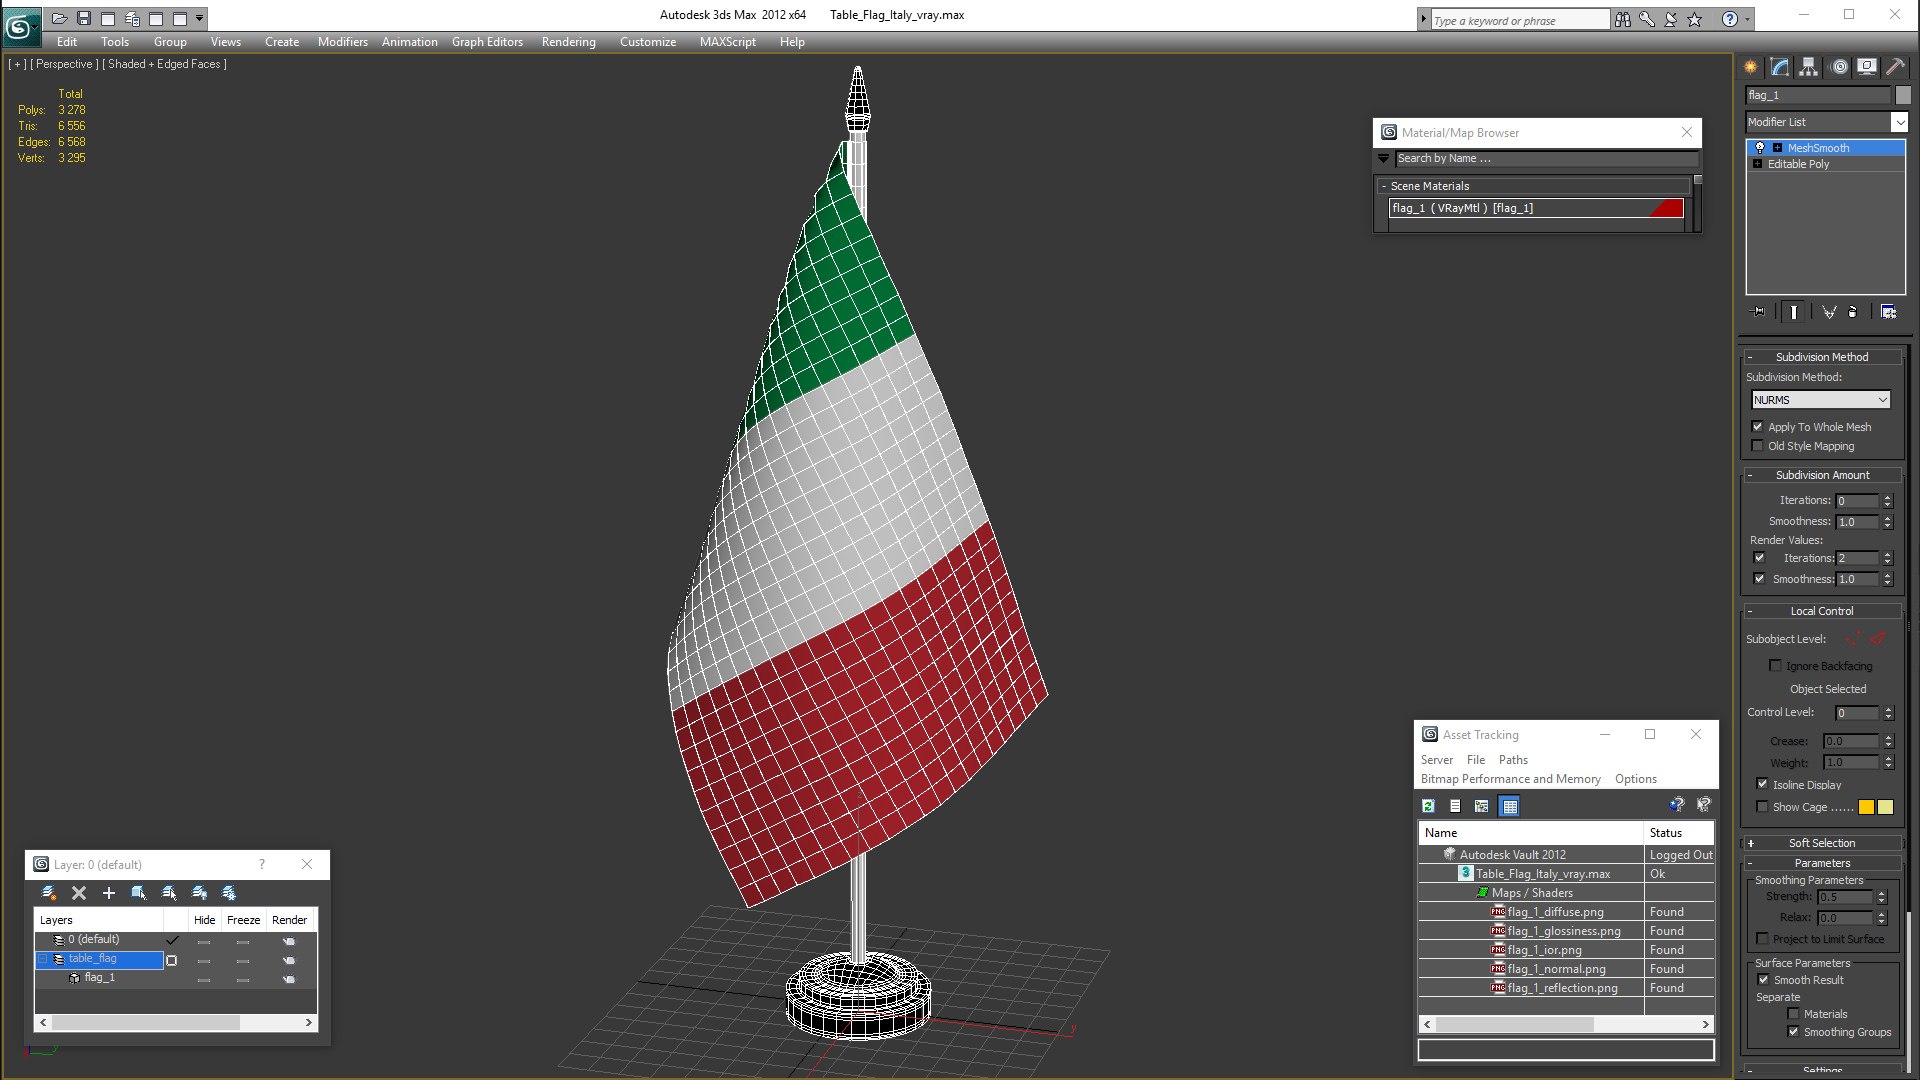The width and height of the screenshot is (1920, 1080).
Task: Open the Hierarchy command panel tab
Action: [1809, 67]
